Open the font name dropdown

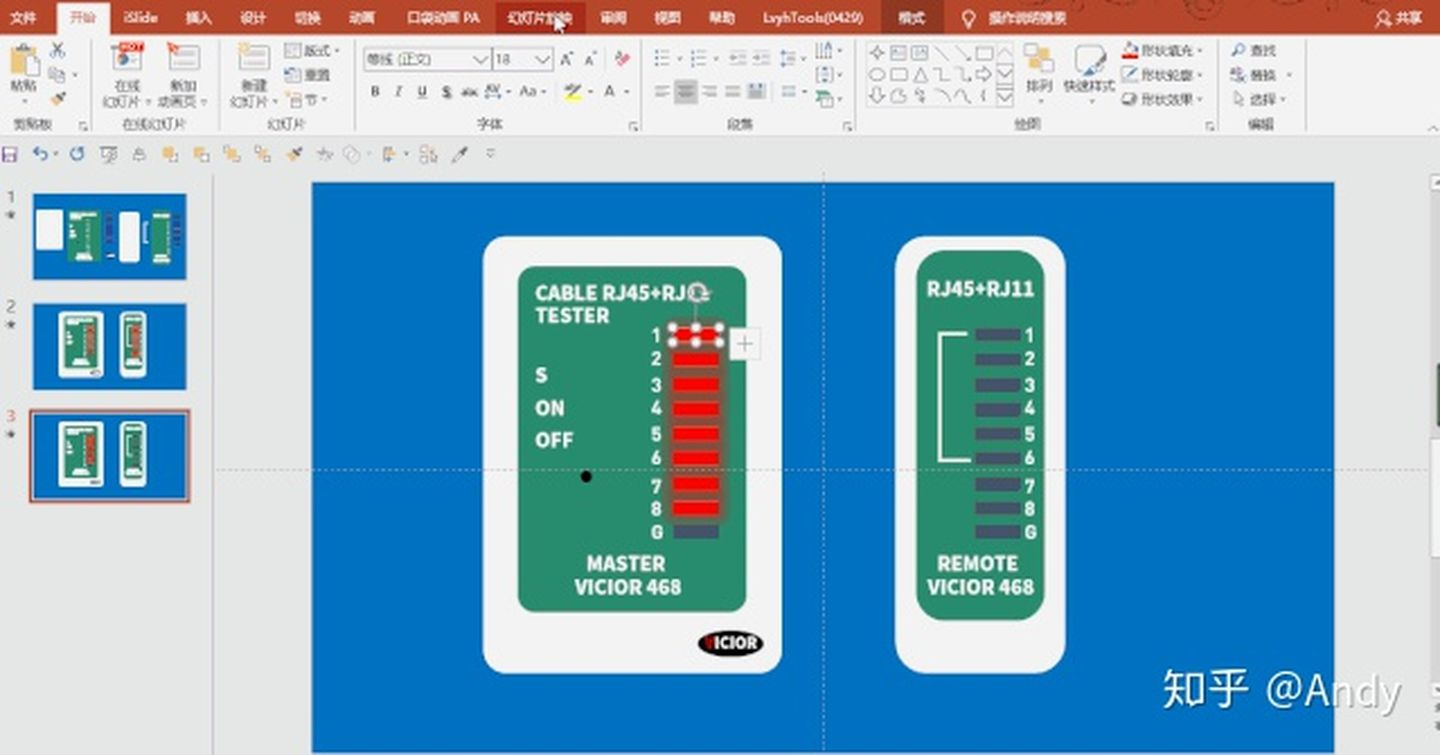[481, 60]
